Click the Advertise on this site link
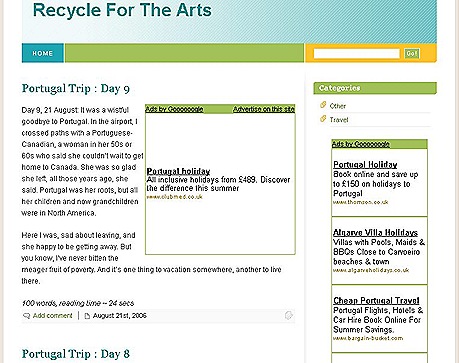This screenshot has height=363, width=459. coord(264,109)
